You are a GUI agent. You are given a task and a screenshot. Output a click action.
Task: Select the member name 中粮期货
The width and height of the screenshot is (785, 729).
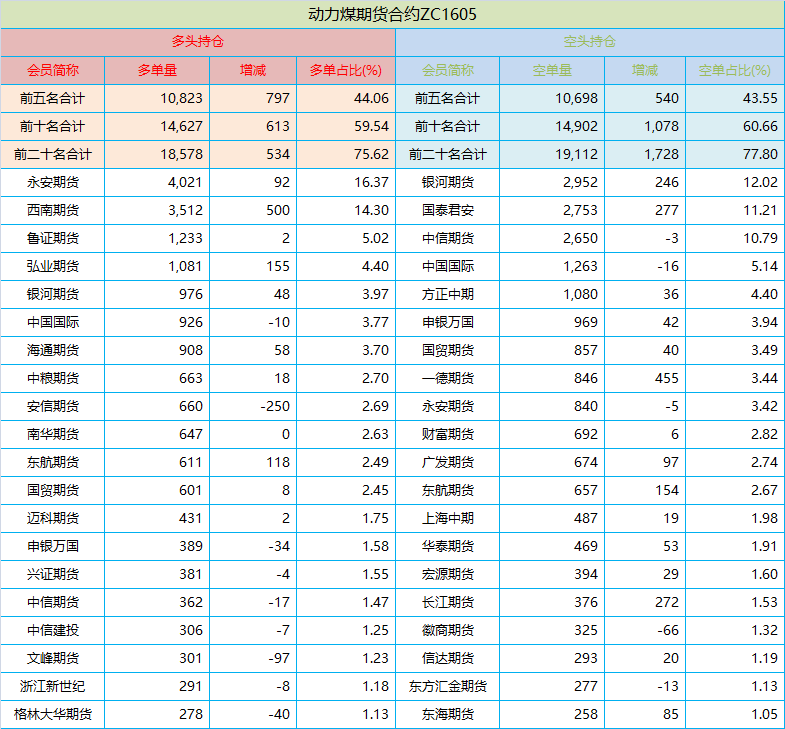[x=53, y=379]
